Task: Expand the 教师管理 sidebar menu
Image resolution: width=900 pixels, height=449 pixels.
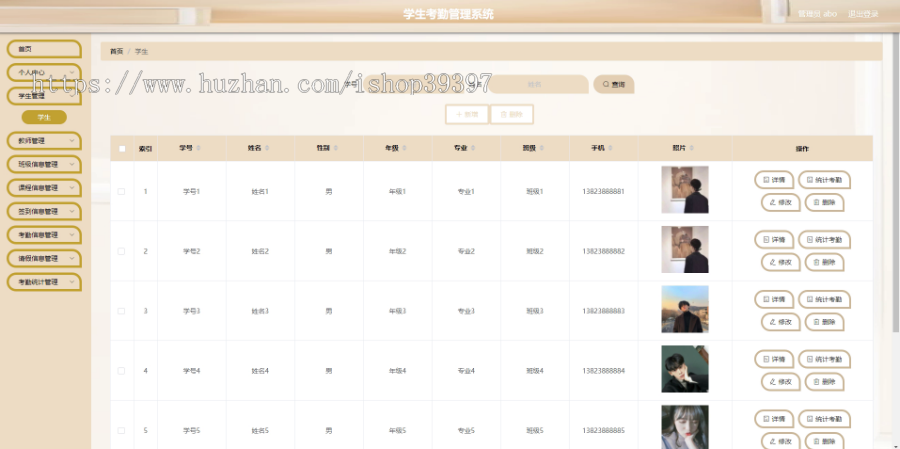Action: 44,141
